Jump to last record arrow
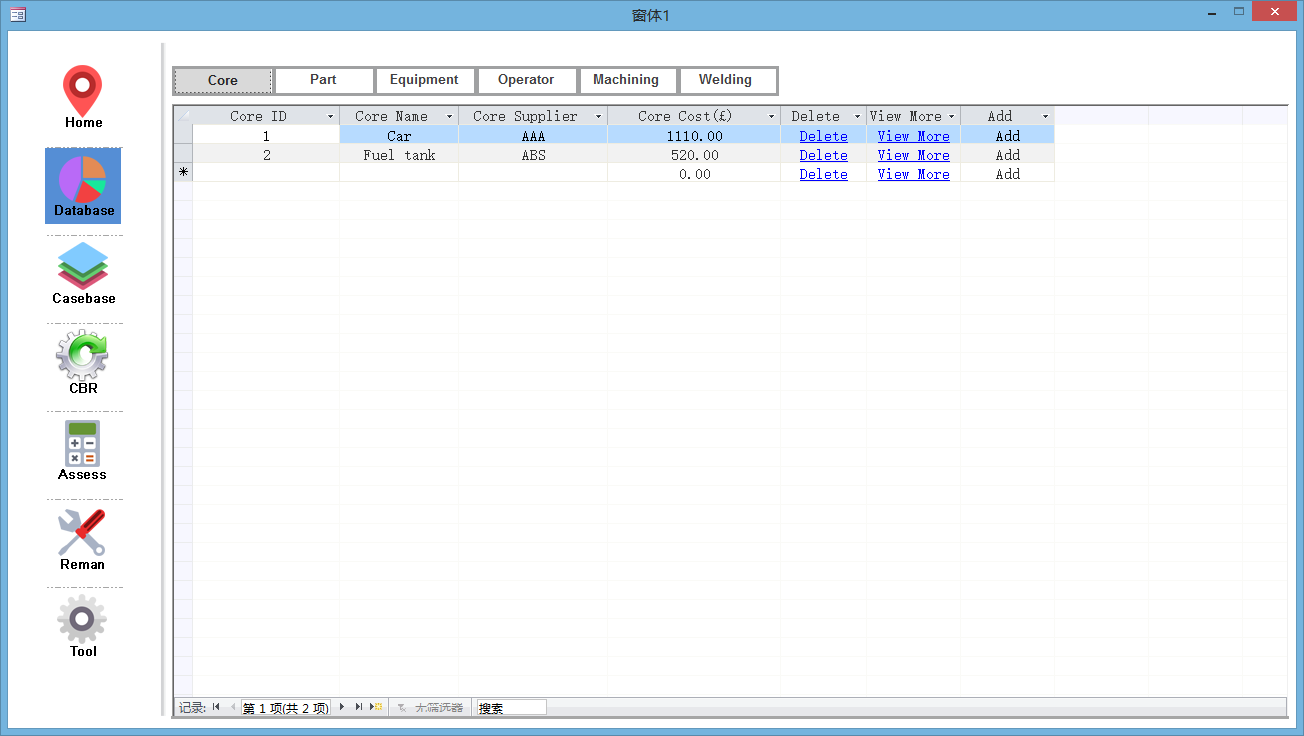 pyautogui.click(x=359, y=707)
